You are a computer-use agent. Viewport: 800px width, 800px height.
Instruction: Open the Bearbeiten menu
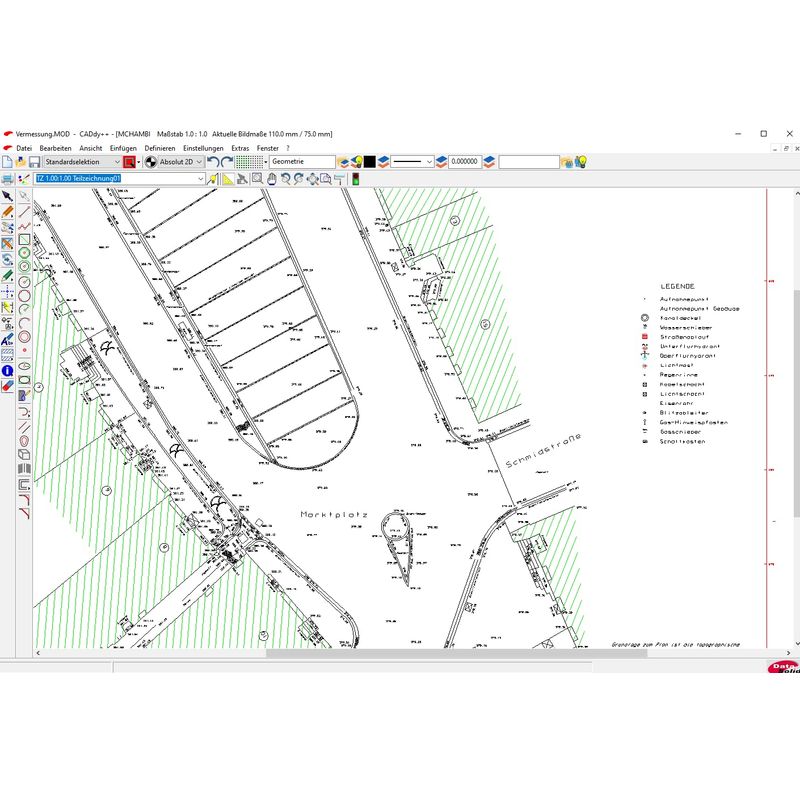point(55,148)
